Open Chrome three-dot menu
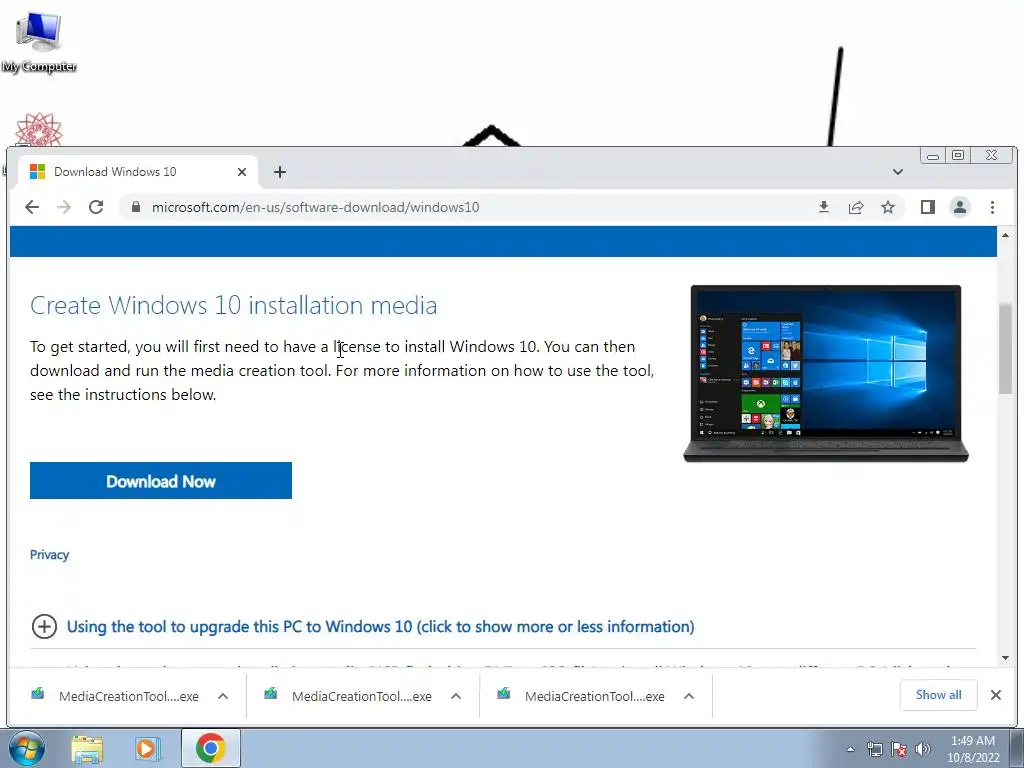The image size is (1024, 768). (x=992, y=207)
